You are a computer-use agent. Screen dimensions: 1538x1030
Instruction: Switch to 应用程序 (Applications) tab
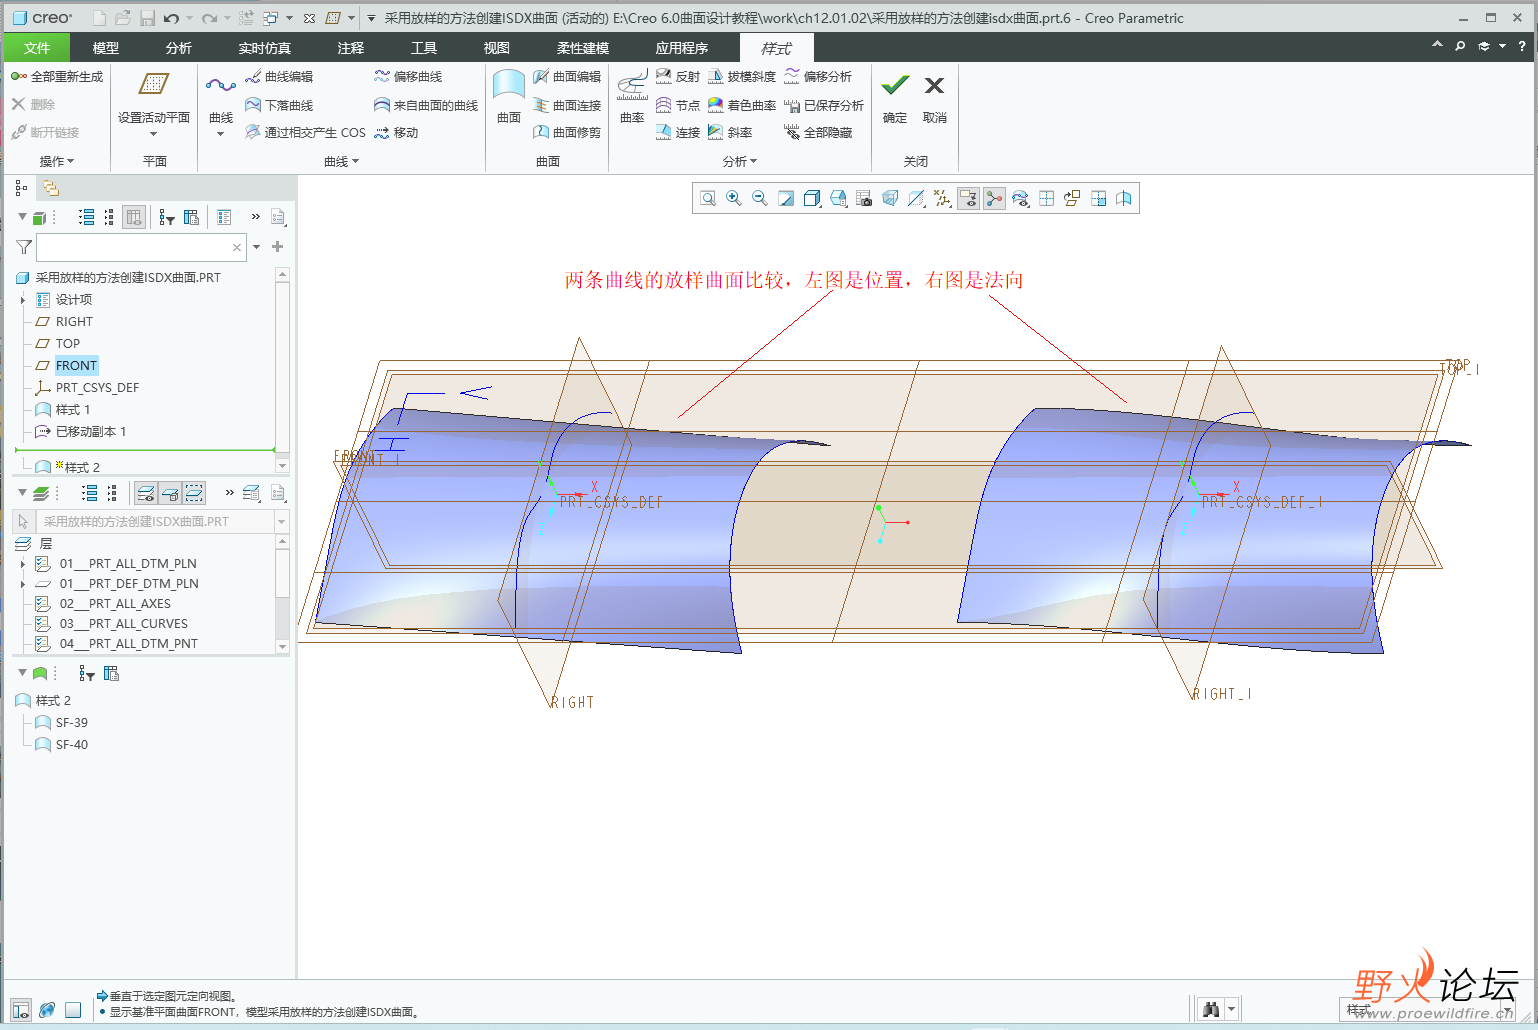[682, 48]
